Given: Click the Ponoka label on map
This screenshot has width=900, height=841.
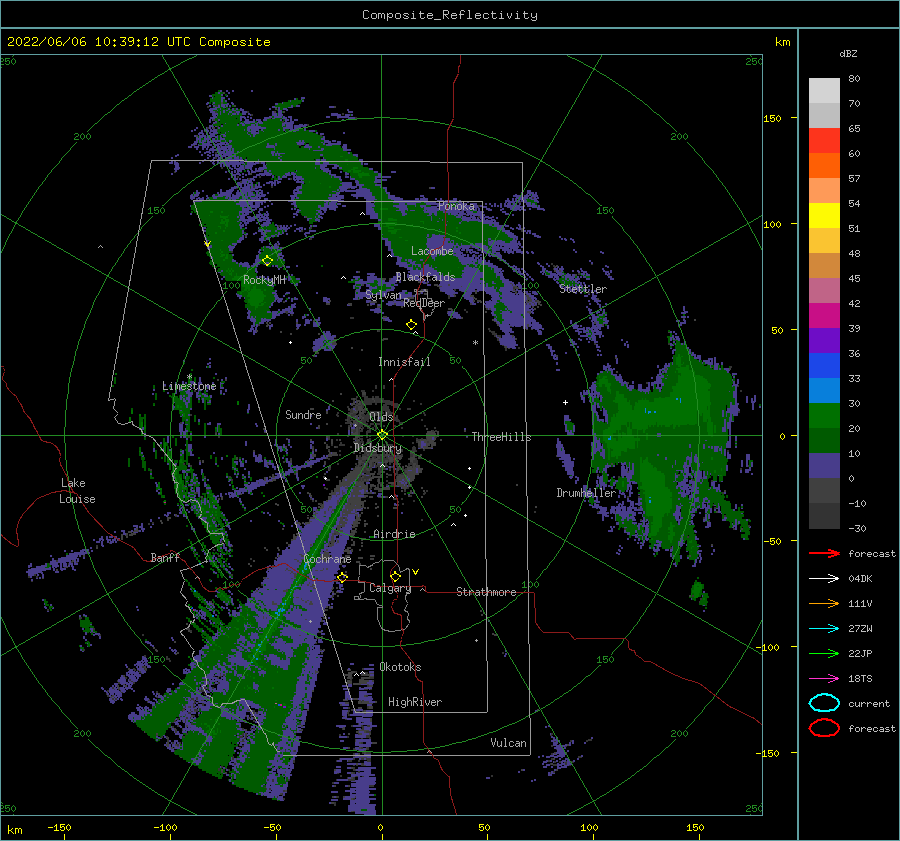Looking at the screenshot, I should coord(456,206).
